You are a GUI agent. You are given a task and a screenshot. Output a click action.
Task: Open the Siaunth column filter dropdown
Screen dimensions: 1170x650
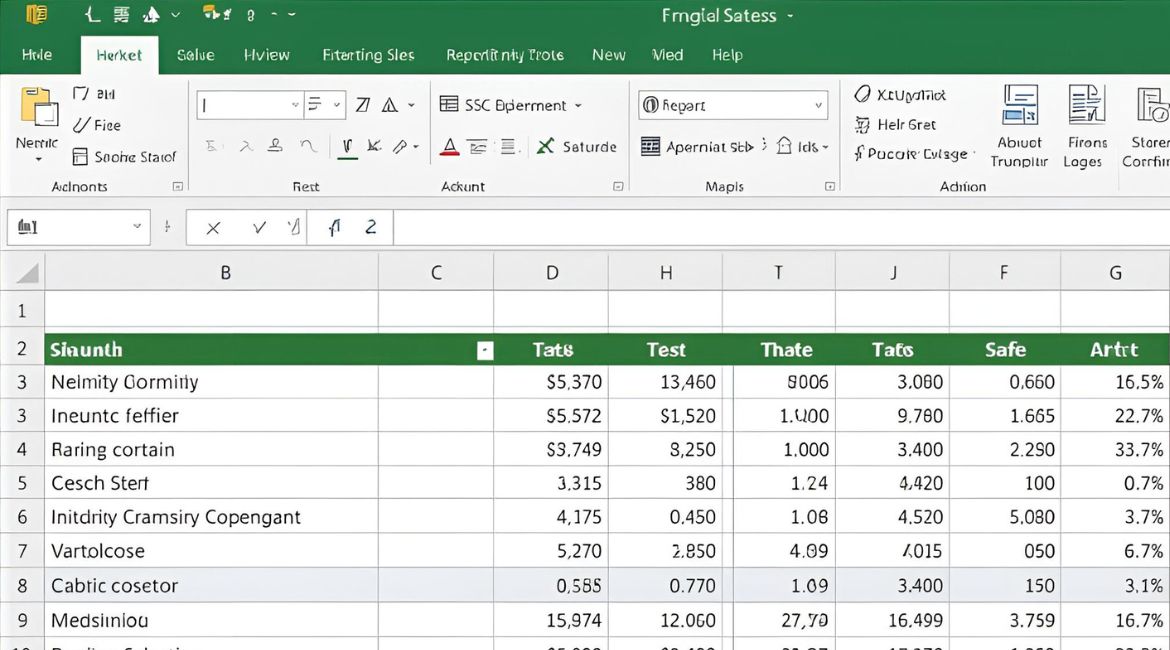tap(485, 350)
